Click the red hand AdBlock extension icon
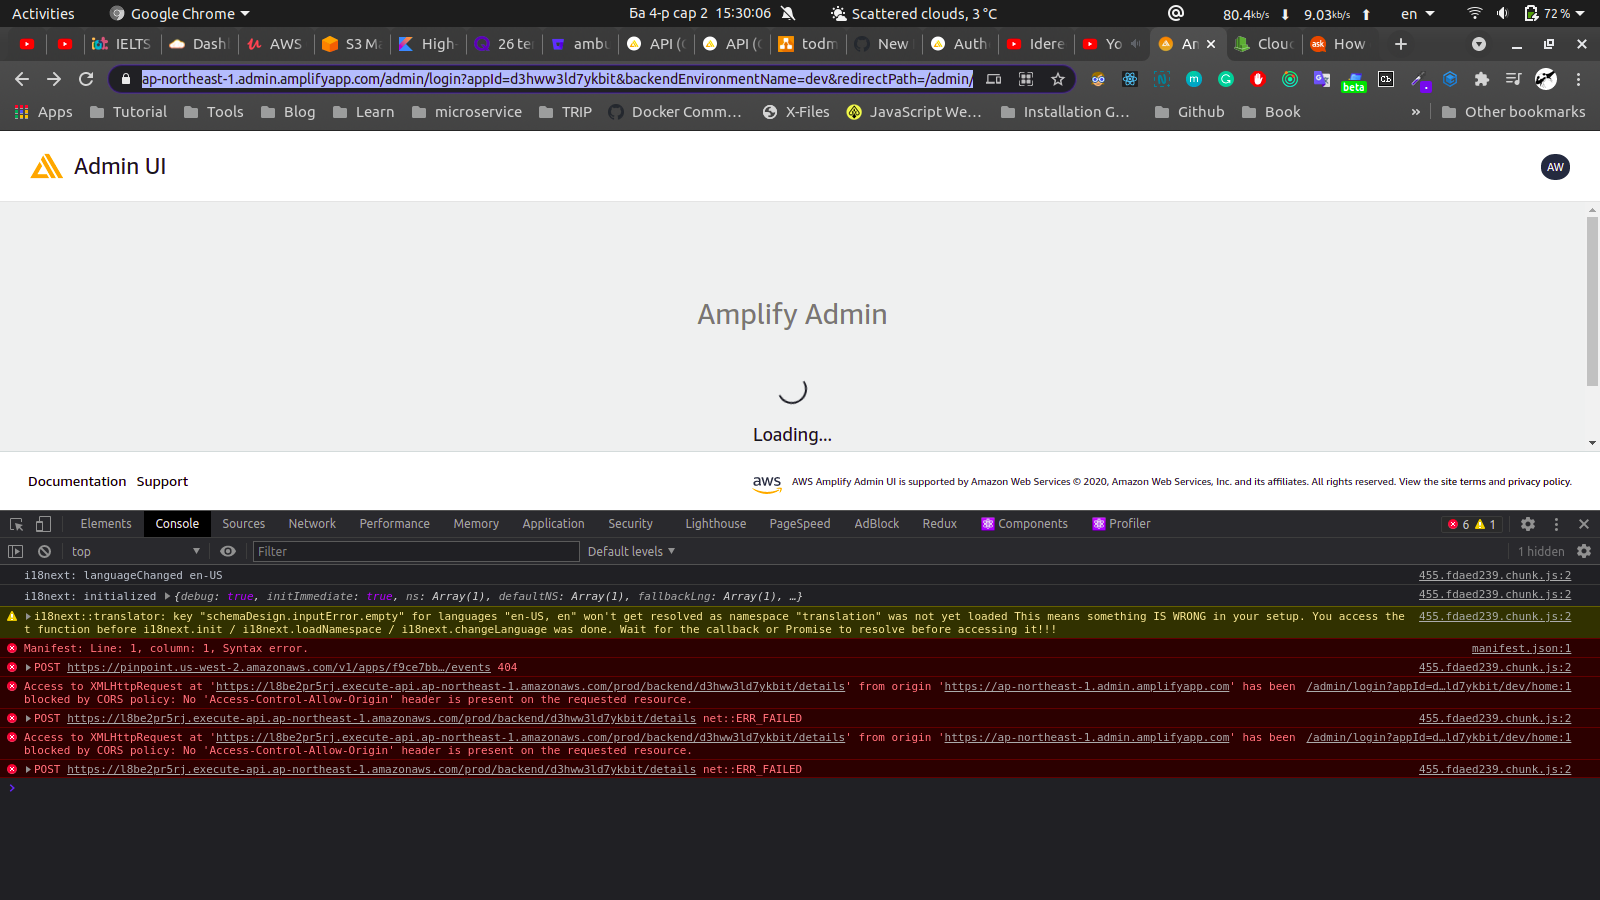Viewport: 1600px width, 900px height. click(1258, 79)
